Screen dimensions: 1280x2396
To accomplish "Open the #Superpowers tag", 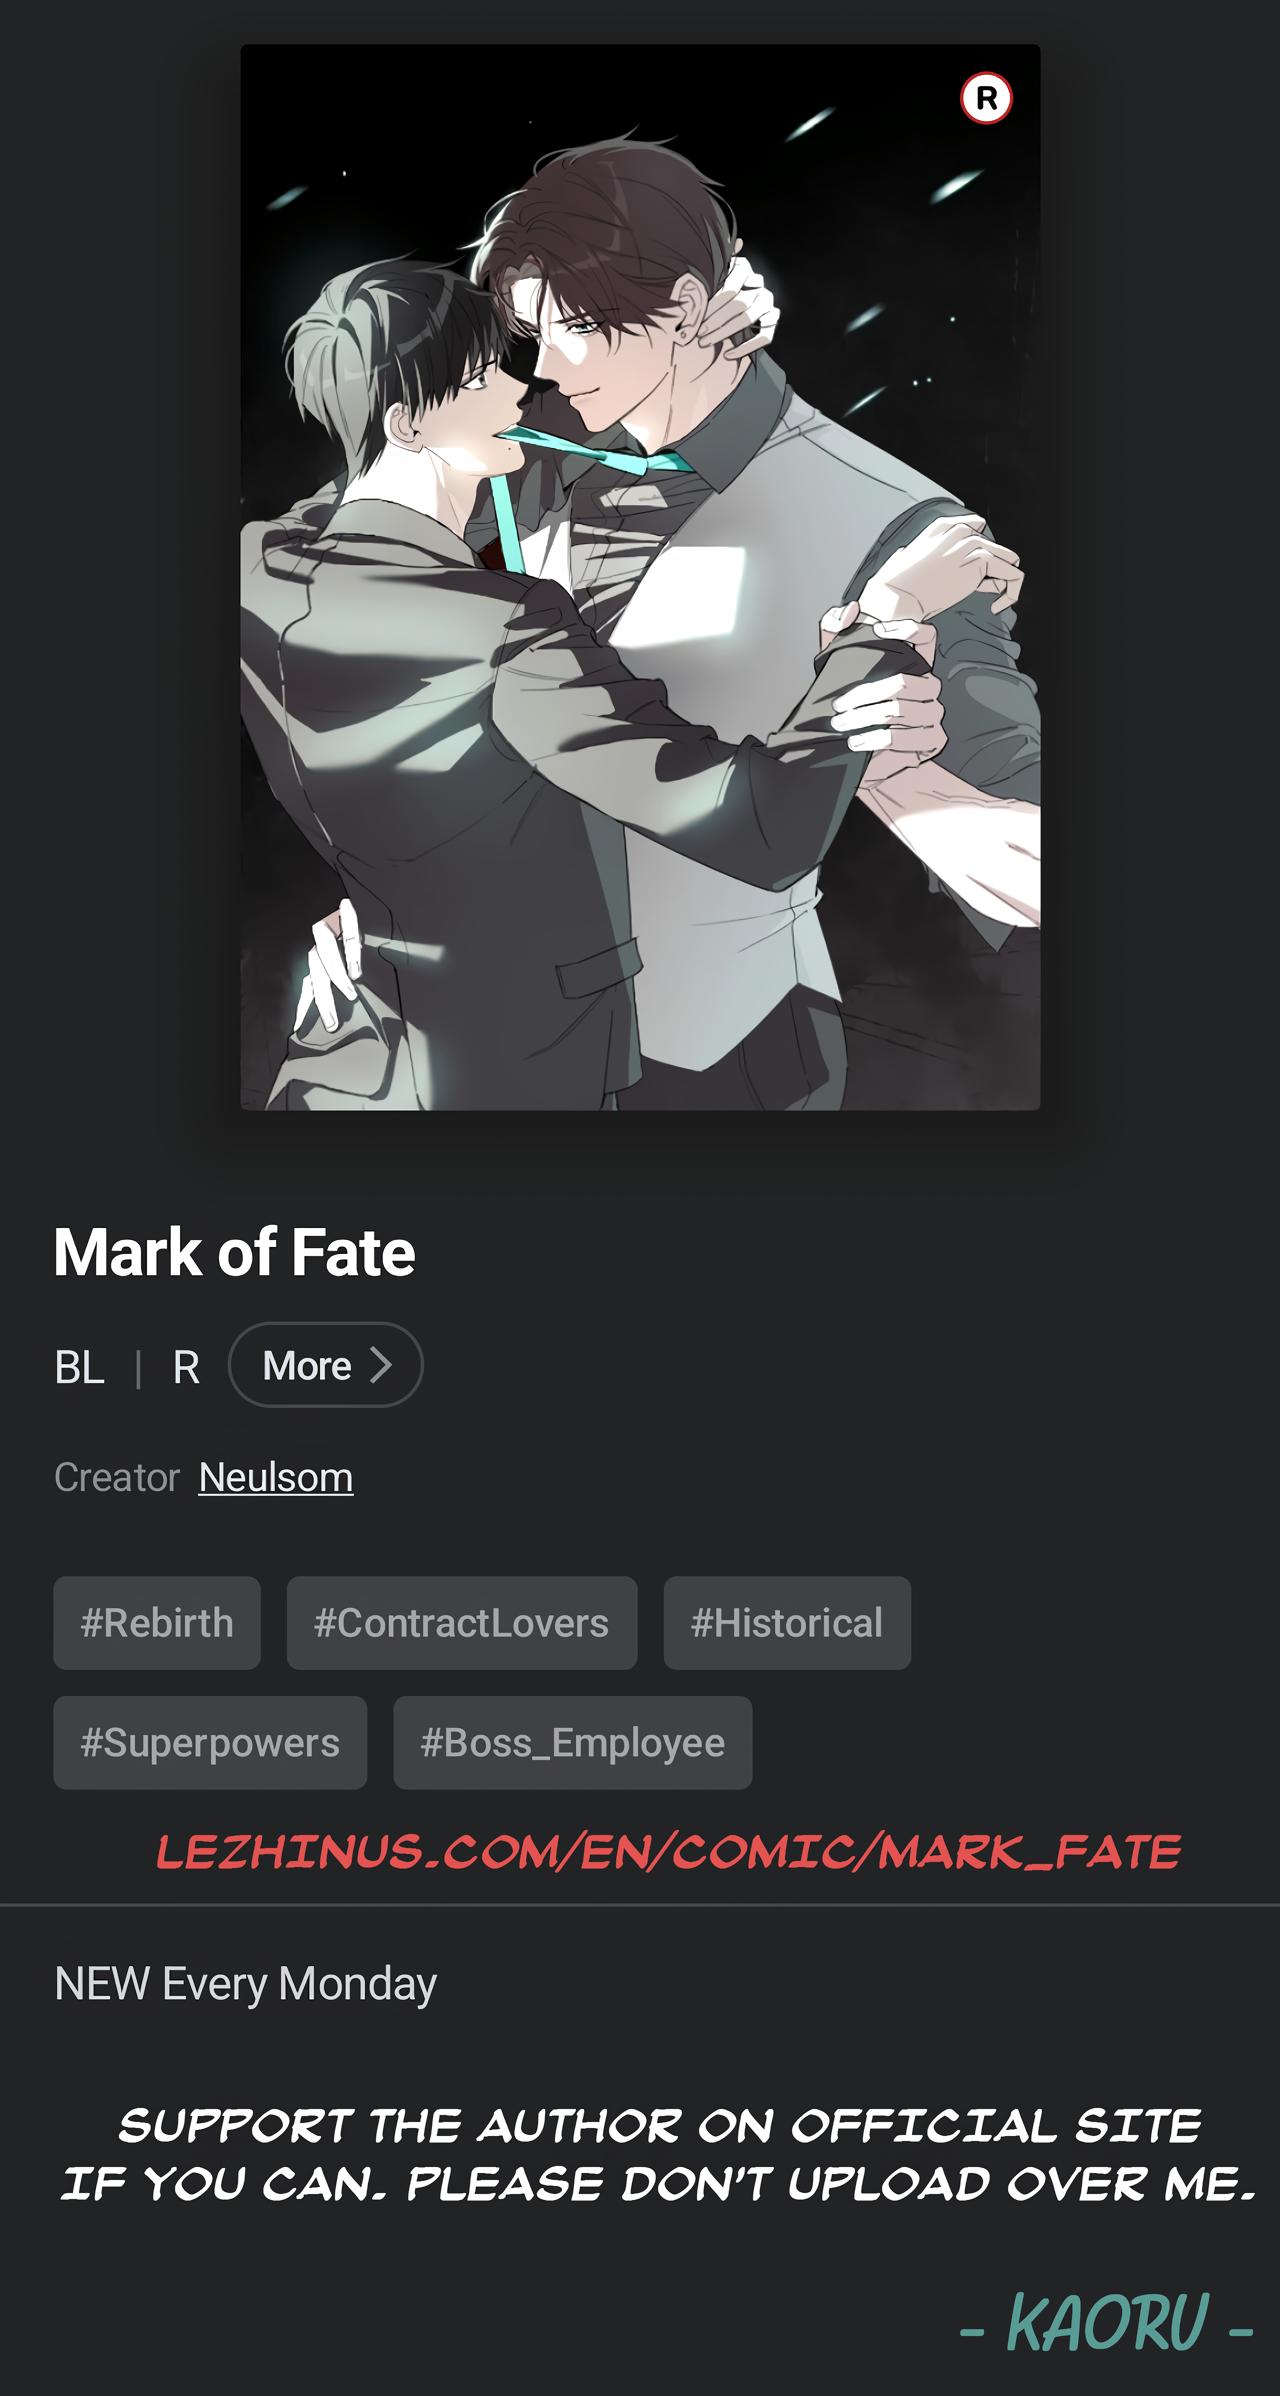I will pyautogui.click(x=210, y=1742).
